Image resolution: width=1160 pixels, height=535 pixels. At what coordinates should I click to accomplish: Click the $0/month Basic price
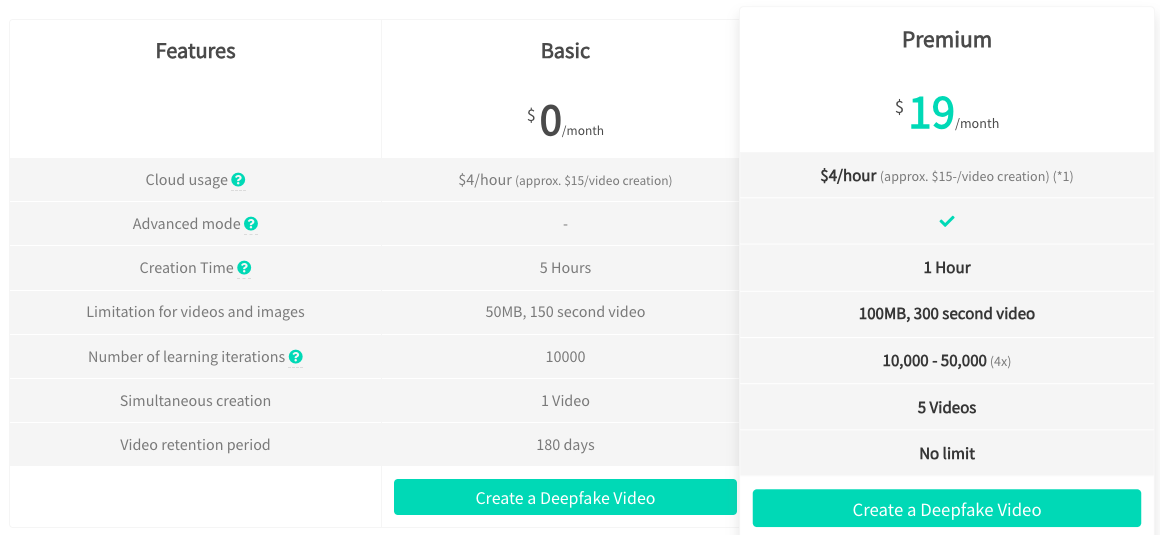click(565, 121)
